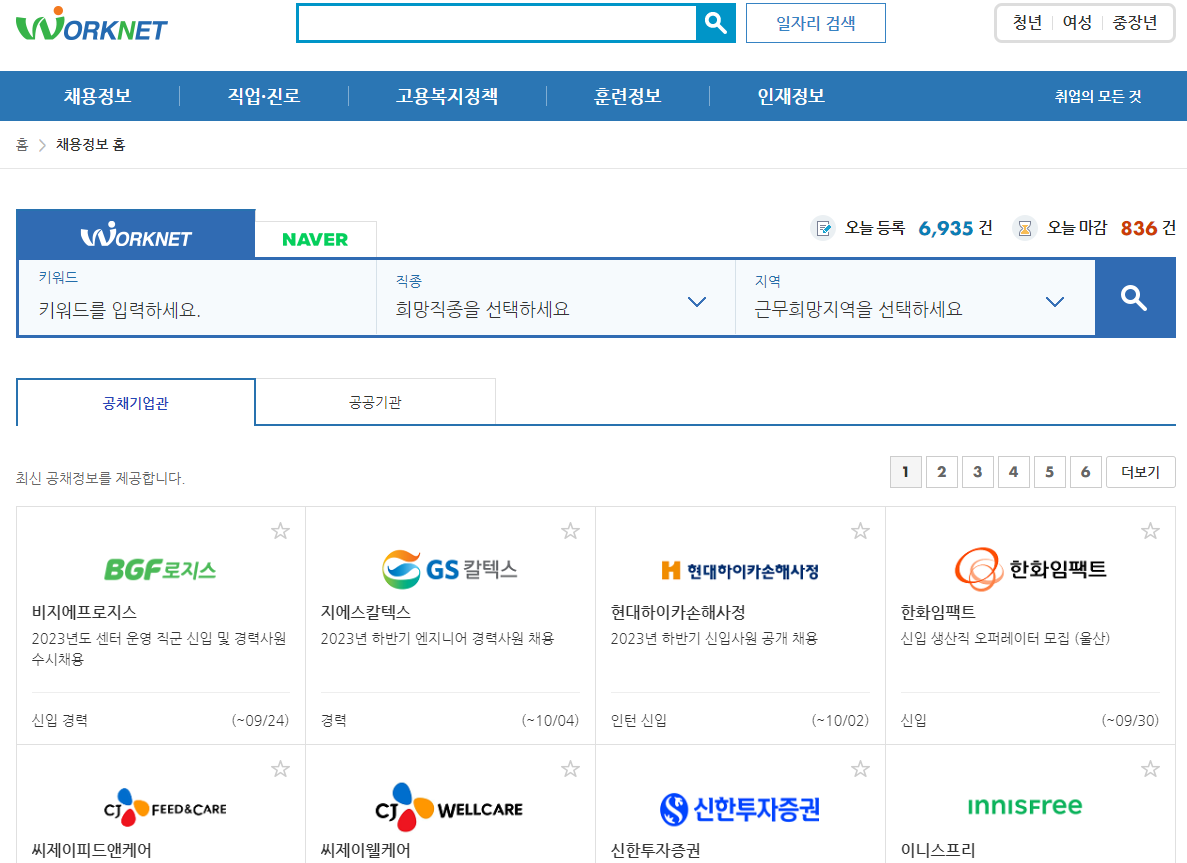Viewport: 1187px width, 863px height.
Task: Click the 중장년 link
Action: [x=1135, y=23]
